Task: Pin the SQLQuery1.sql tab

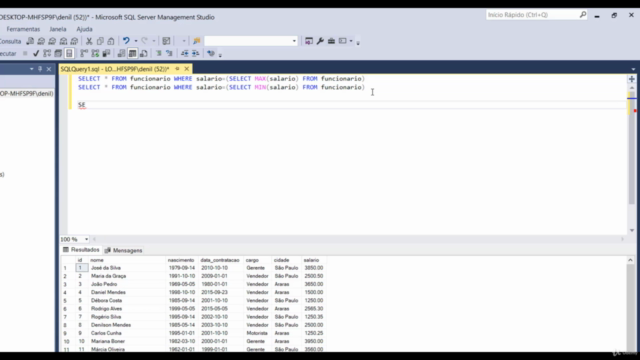Action: pyautogui.click(x=177, y=69)
